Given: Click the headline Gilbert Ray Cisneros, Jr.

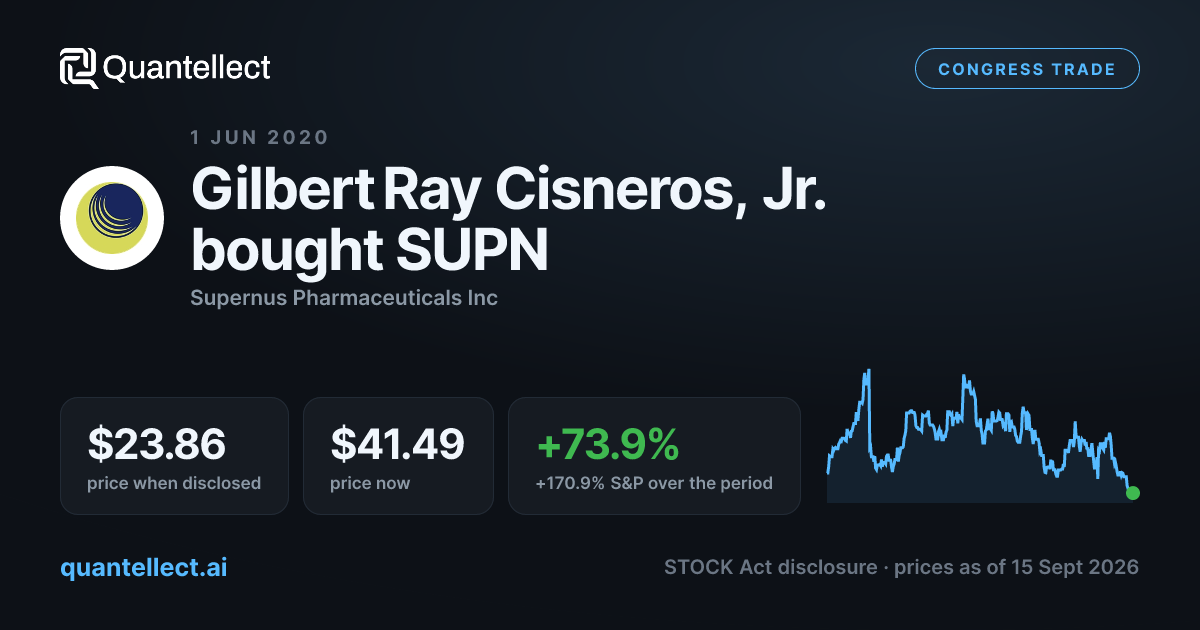Looking at the screenshot, I should (x=510, y=186).
